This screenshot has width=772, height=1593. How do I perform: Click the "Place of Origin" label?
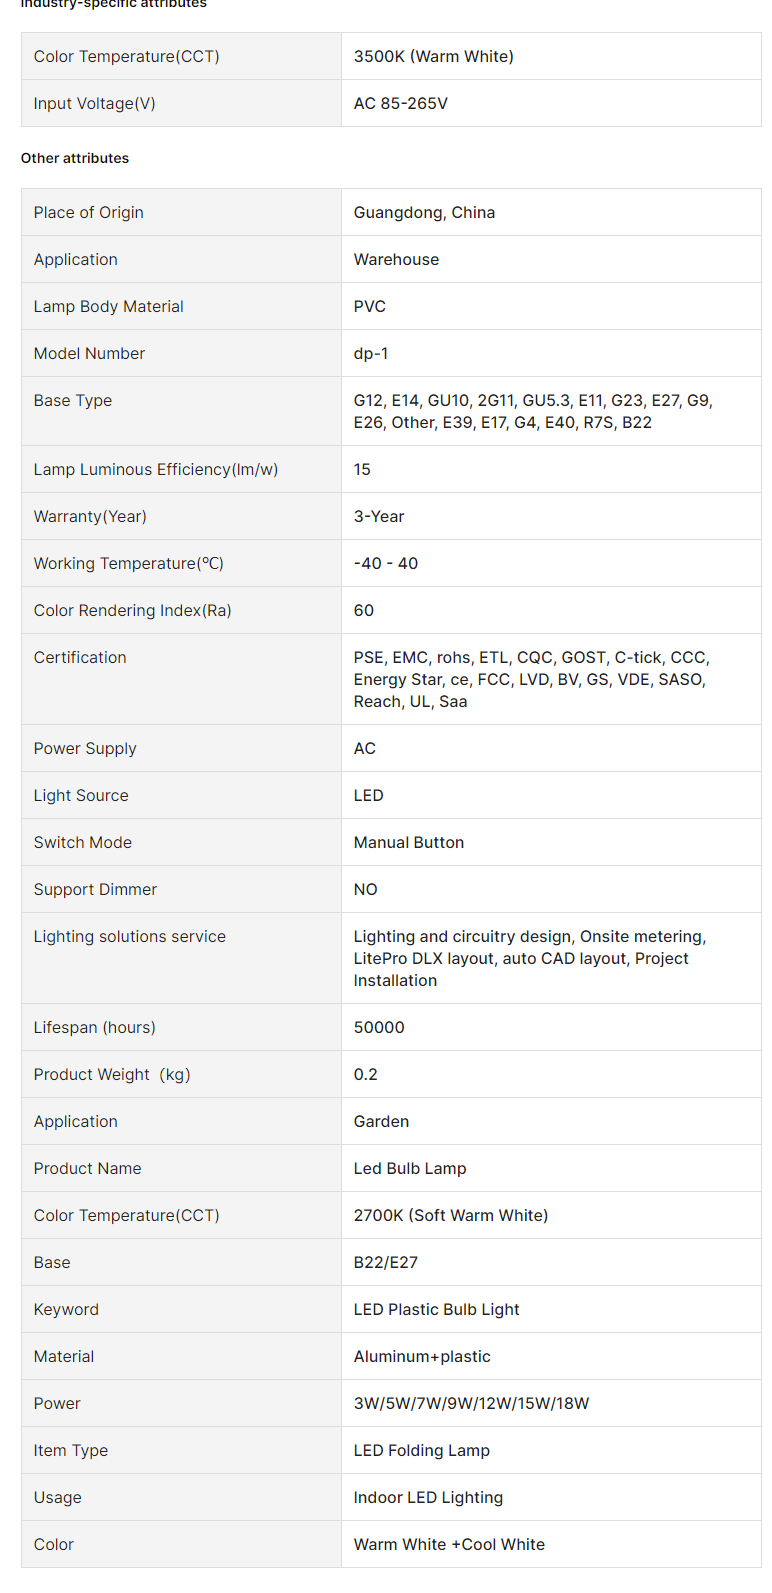(x=88, y=212)
